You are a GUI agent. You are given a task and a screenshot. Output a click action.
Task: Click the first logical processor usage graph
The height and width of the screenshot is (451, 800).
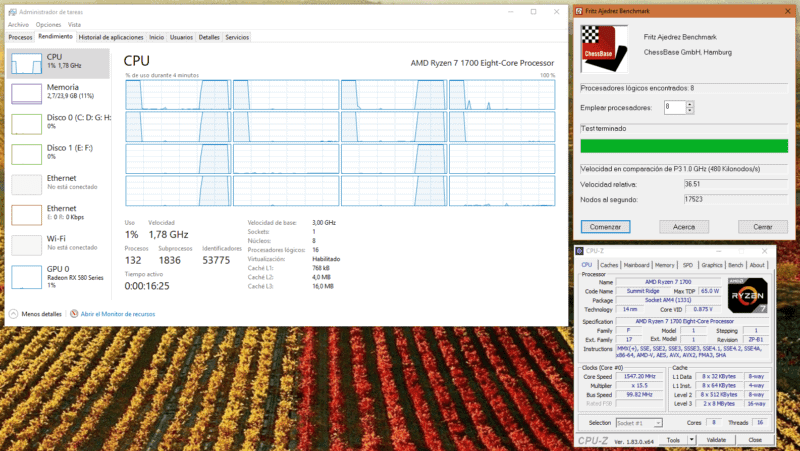click(178, 94)
